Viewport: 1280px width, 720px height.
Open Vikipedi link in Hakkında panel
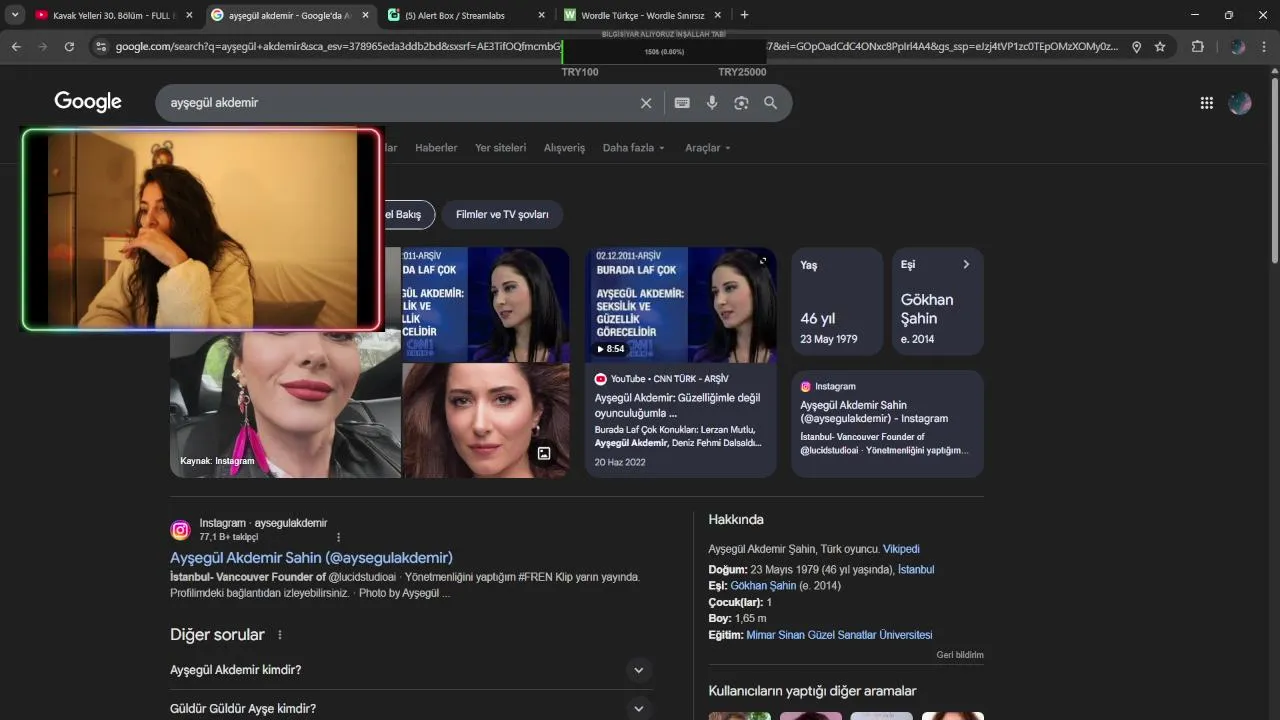901,549
